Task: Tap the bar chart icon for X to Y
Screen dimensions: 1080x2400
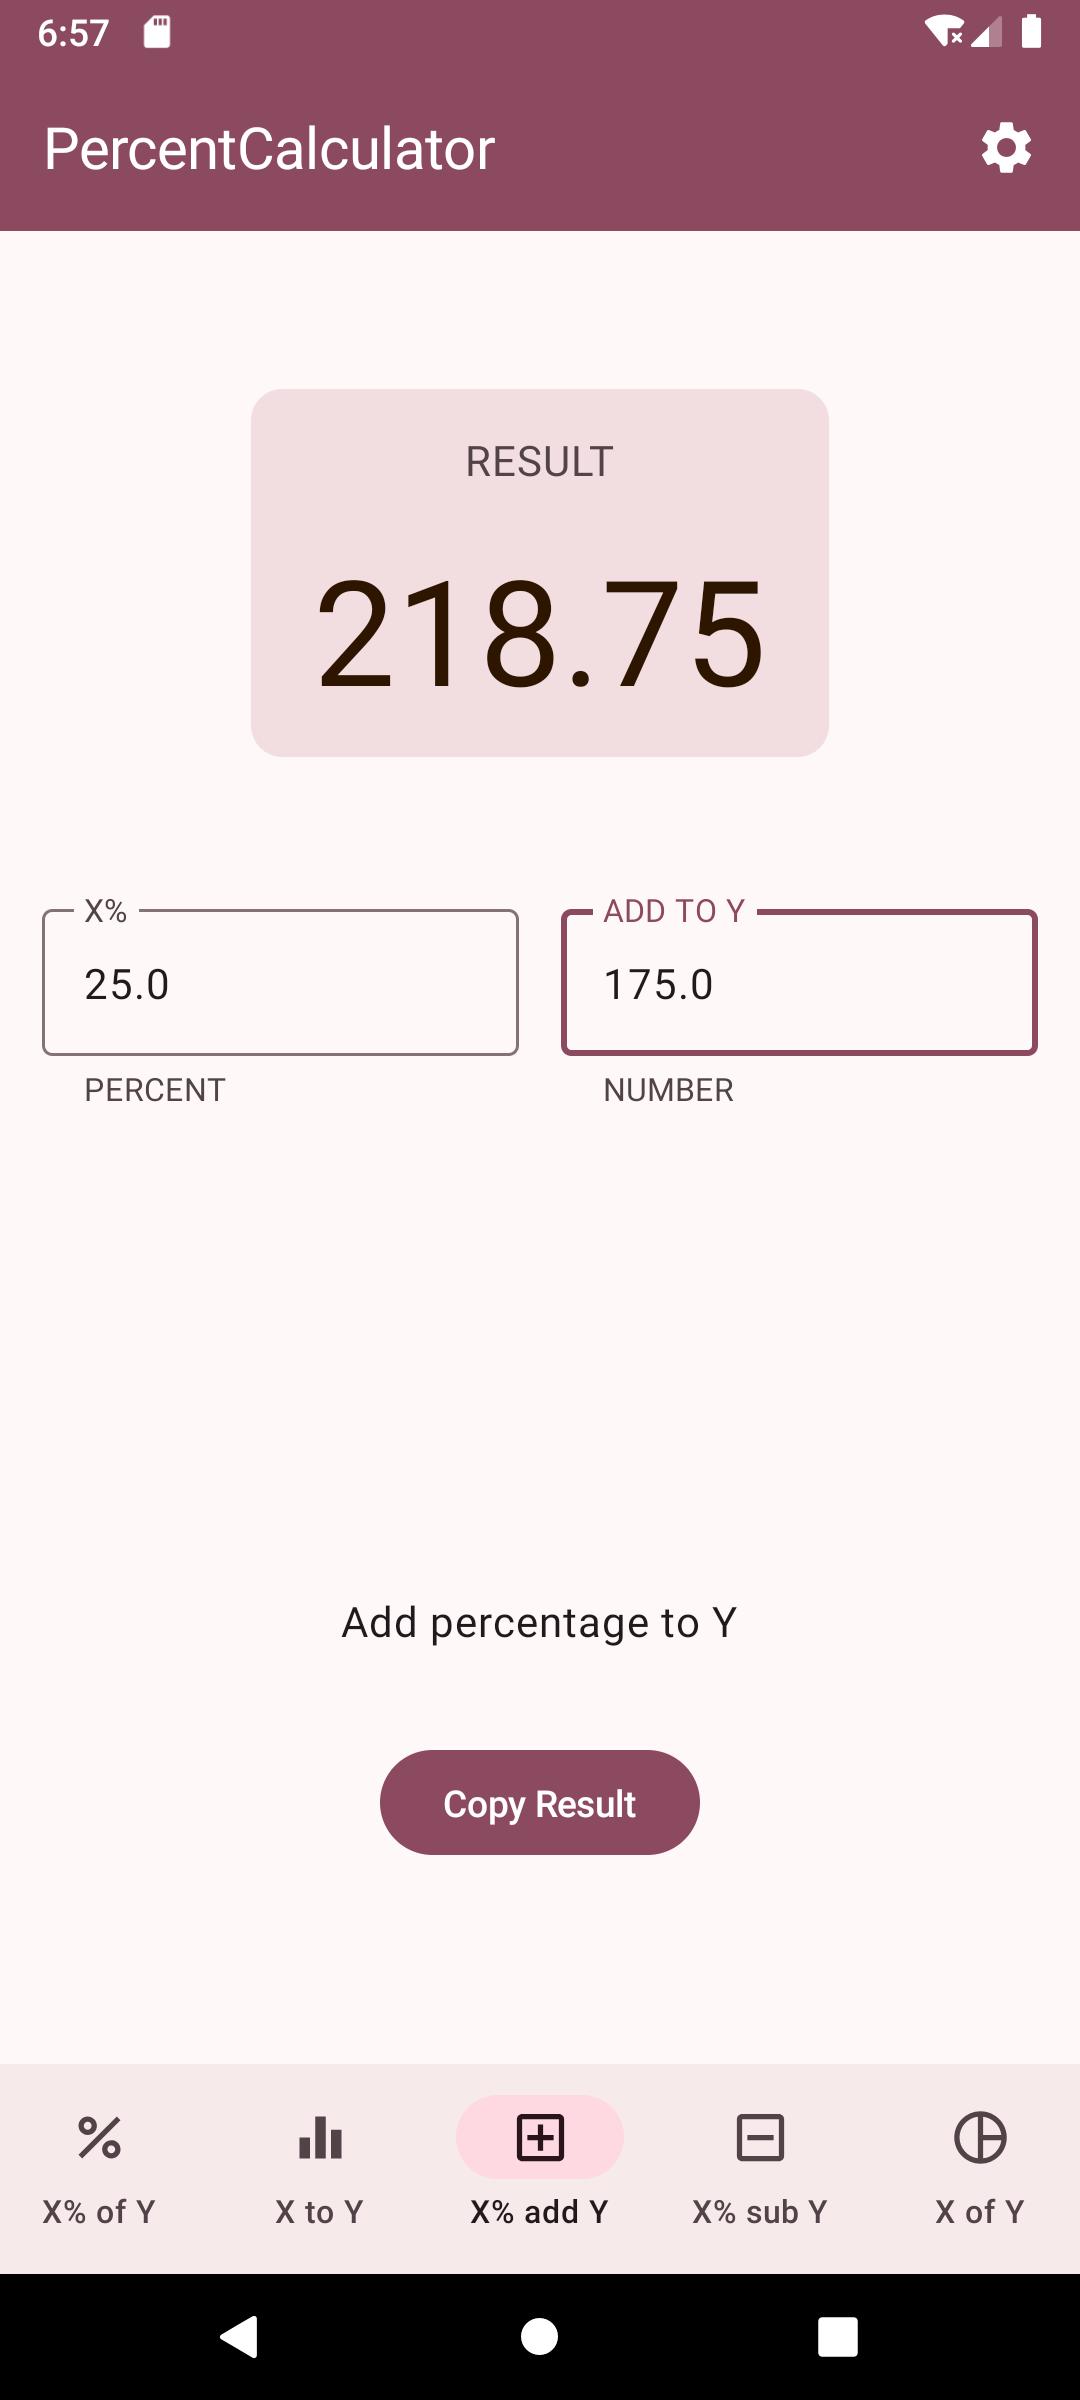Action: 320,2138
